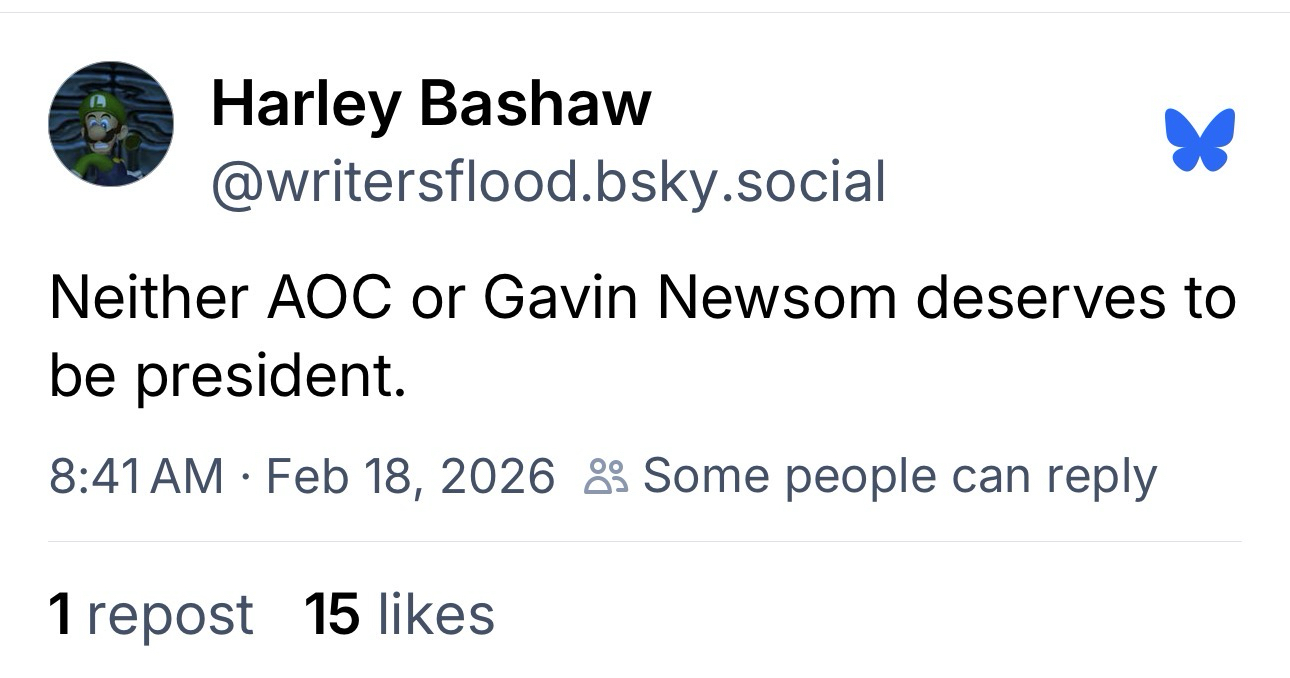Open the "15 likes" list
The width and height of the screenshot is (1290, 678).
(399, 614)
